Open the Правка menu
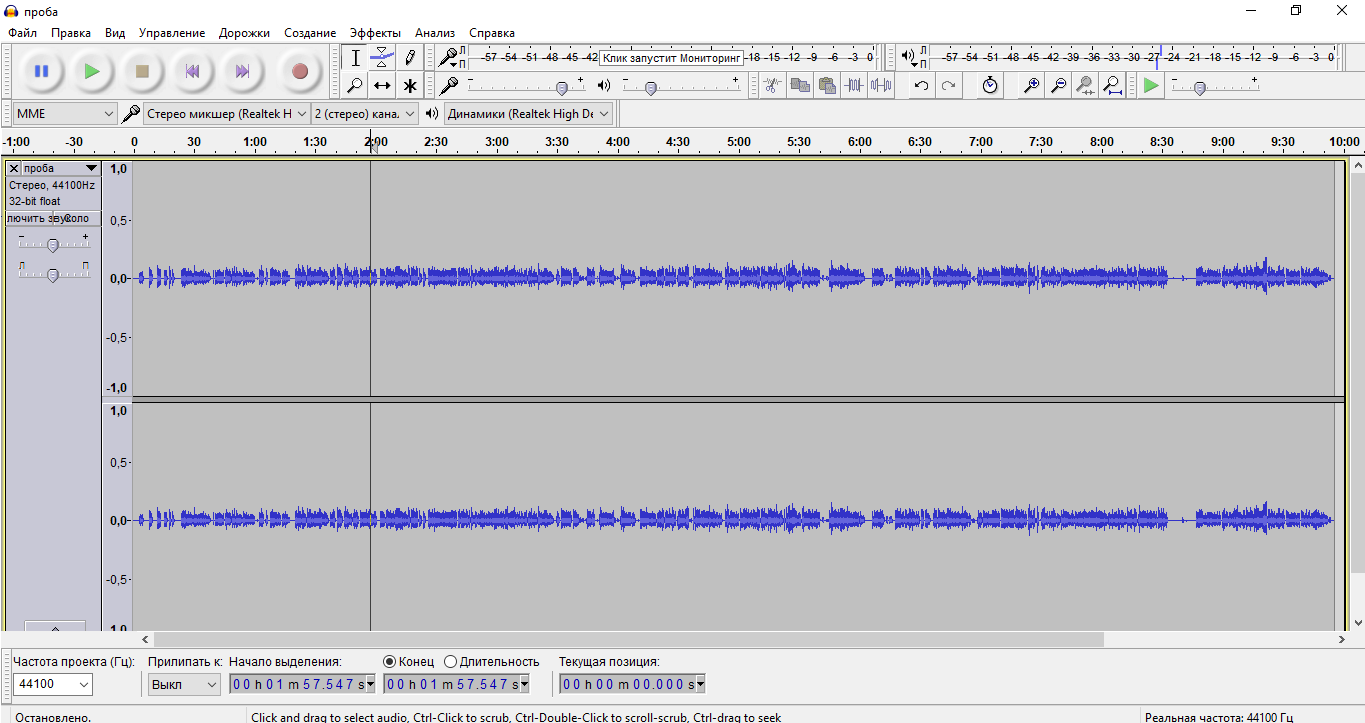This screenshot has height=723, width=1365. point(71,33)
